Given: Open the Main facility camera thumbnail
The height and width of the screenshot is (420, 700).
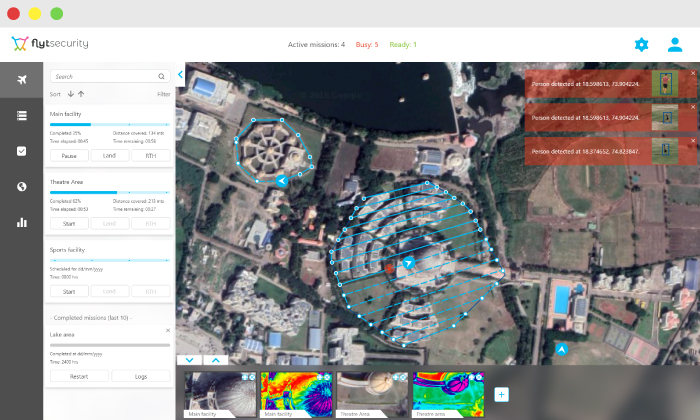Looking at the screenshot, I should click(x=221, y=395).
